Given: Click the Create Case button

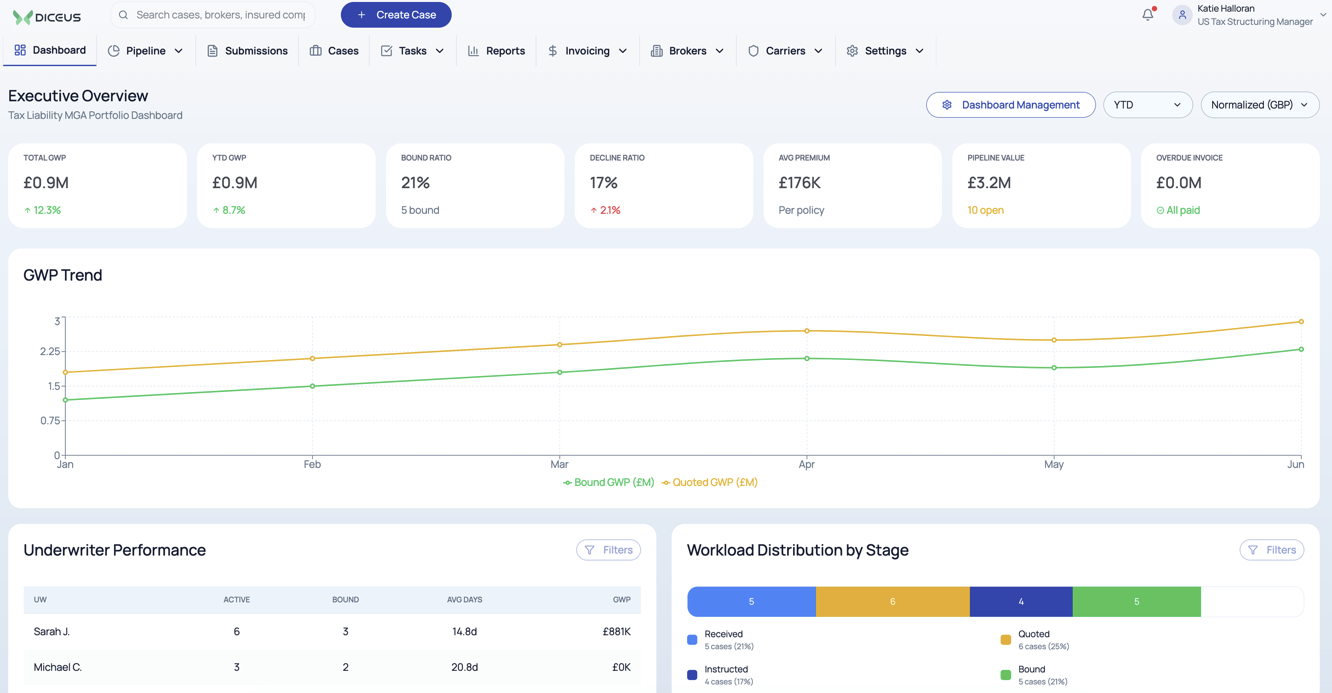Looking at the screenshot, I should click(x=396, y=15).
